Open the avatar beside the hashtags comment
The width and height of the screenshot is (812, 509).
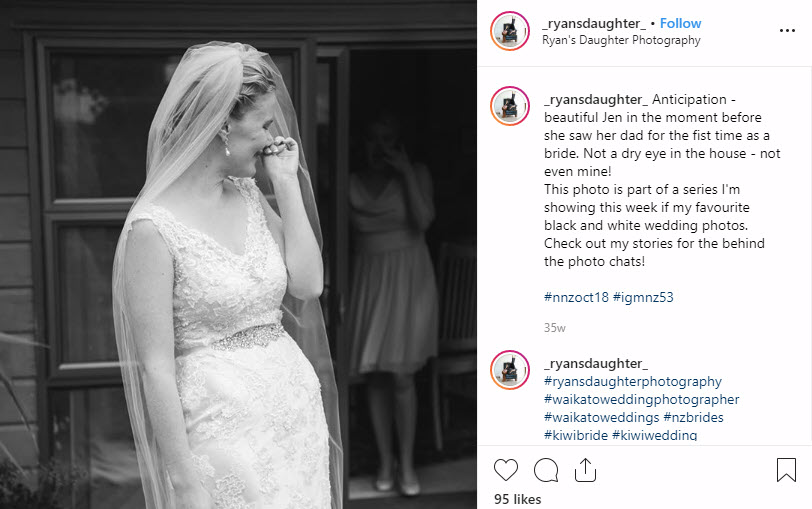[x=510, y=370]
